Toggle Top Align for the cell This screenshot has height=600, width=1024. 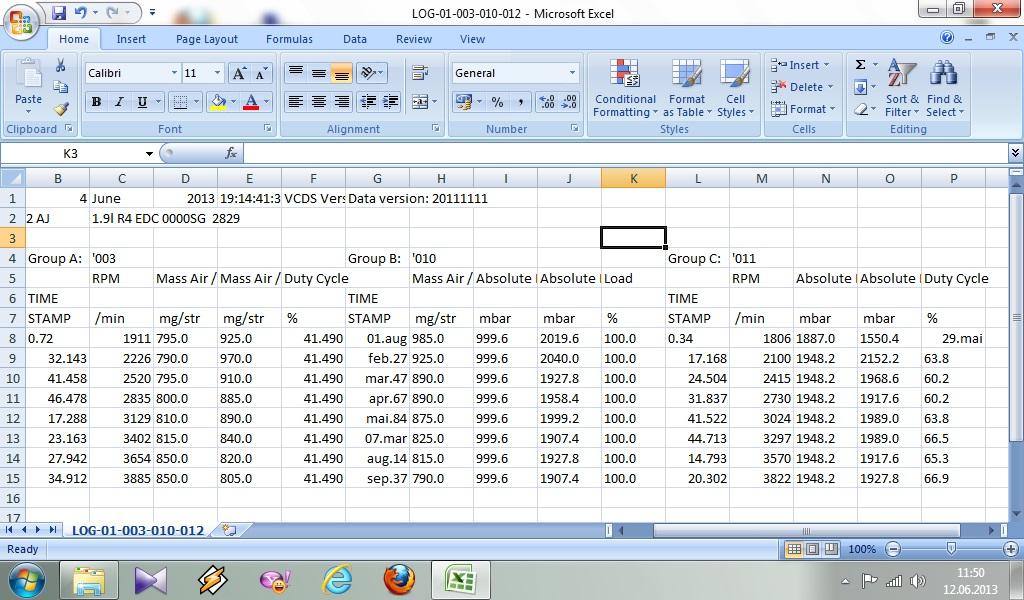(296, 72)
